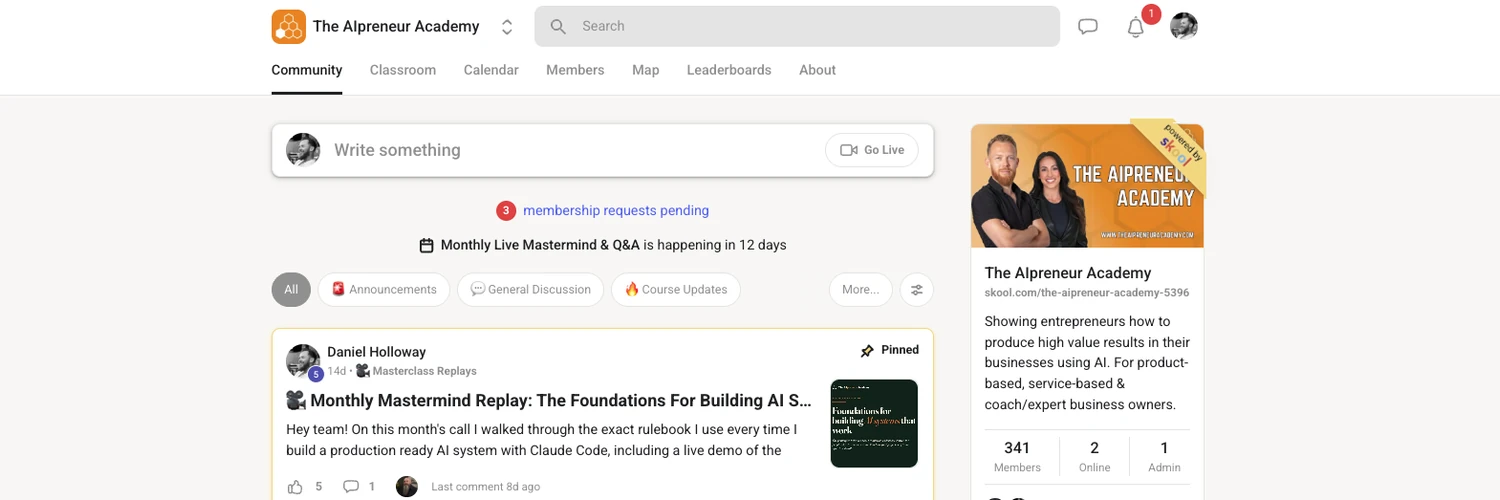Open the Map tab

click(646, 70)
